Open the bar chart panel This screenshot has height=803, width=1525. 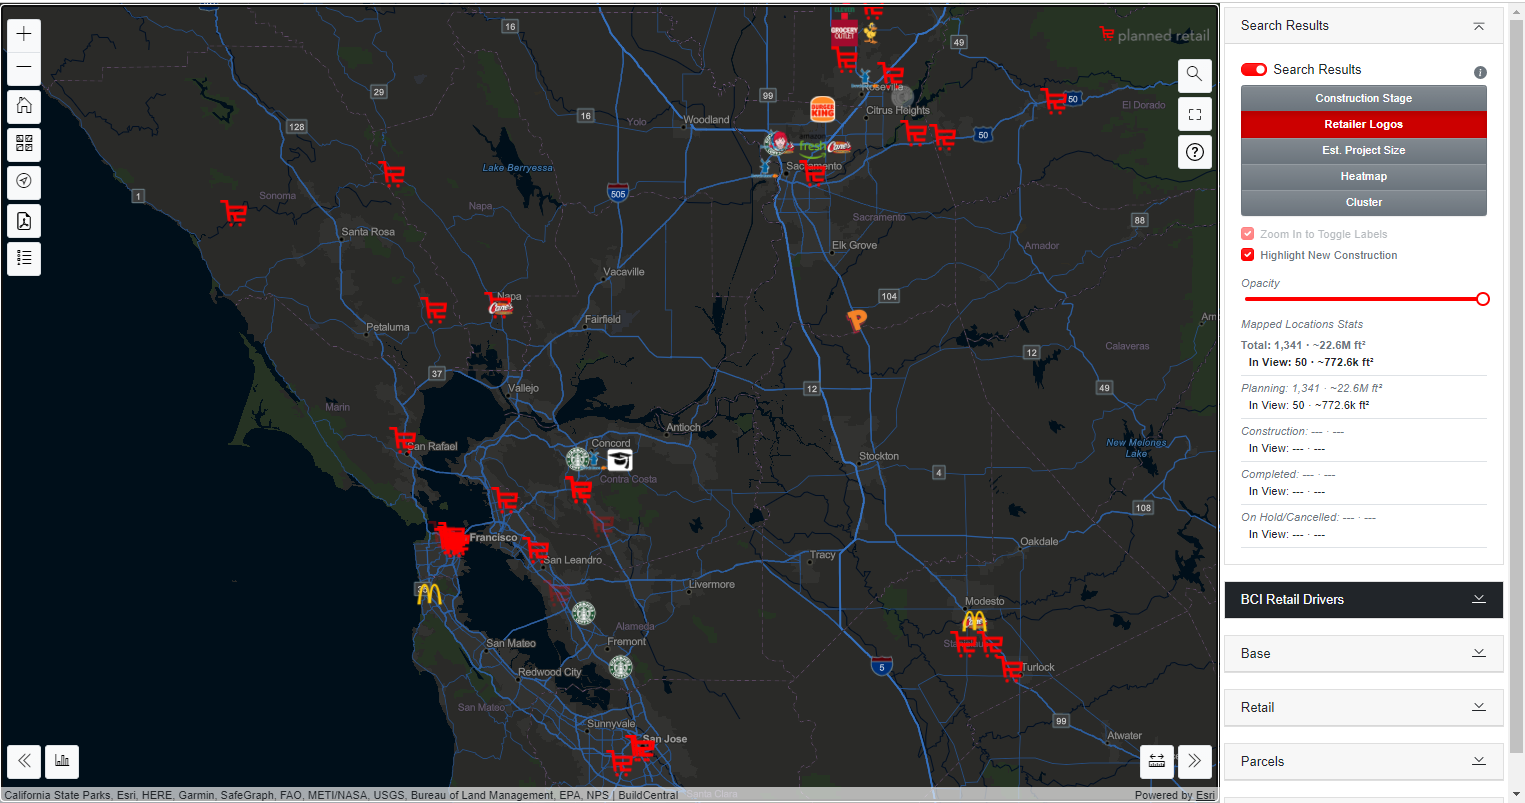(62, 761)
